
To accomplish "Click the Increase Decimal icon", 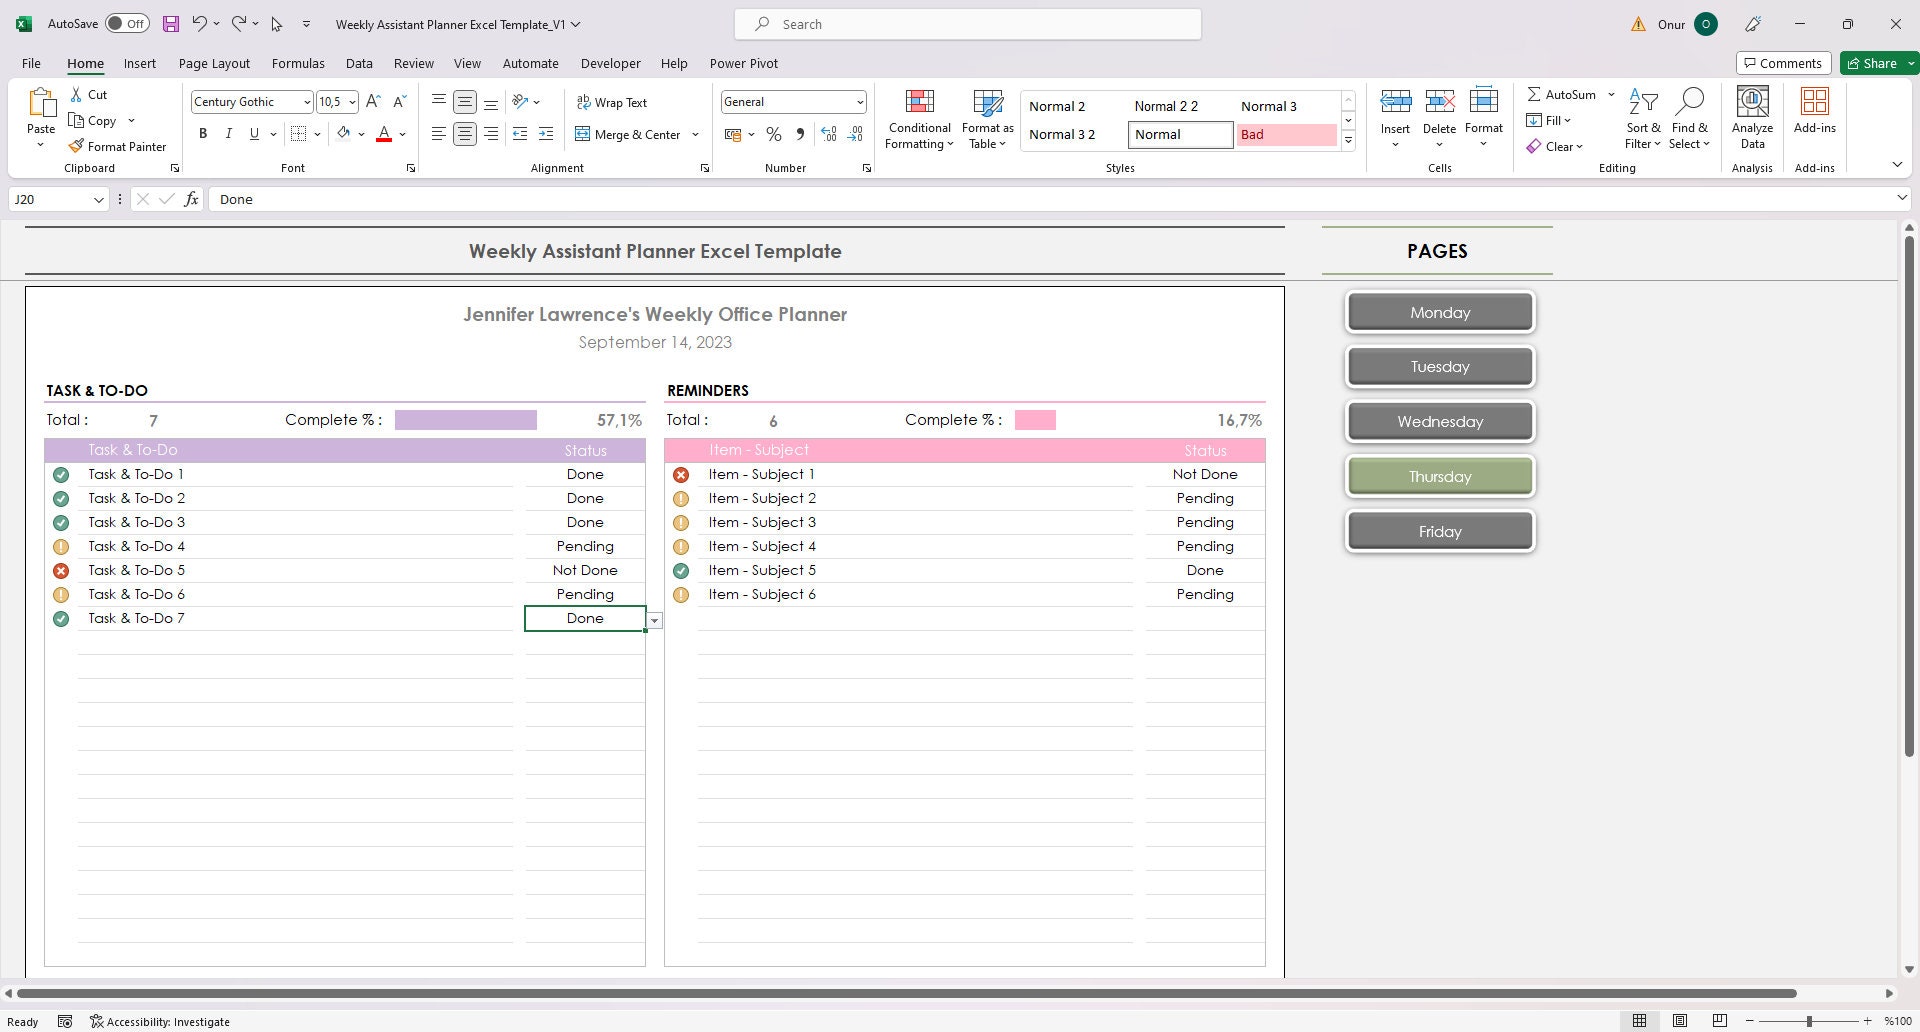I will point(828,133).
